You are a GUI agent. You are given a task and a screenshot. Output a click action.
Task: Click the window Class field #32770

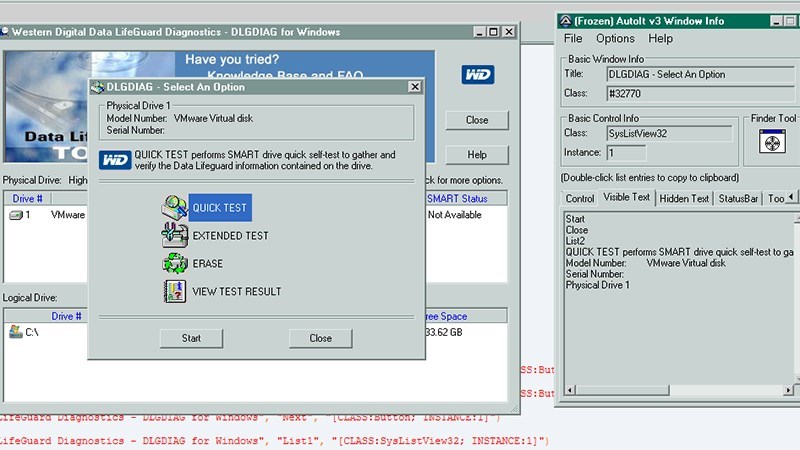click(701, 94)
